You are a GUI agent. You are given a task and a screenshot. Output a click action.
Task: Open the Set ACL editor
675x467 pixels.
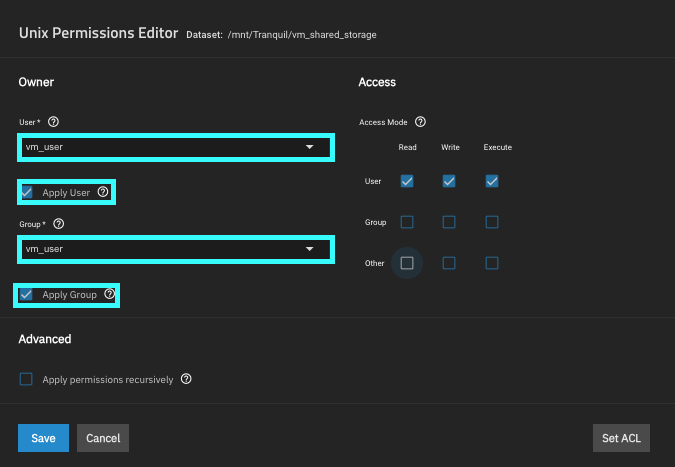[x=621, y=438]
